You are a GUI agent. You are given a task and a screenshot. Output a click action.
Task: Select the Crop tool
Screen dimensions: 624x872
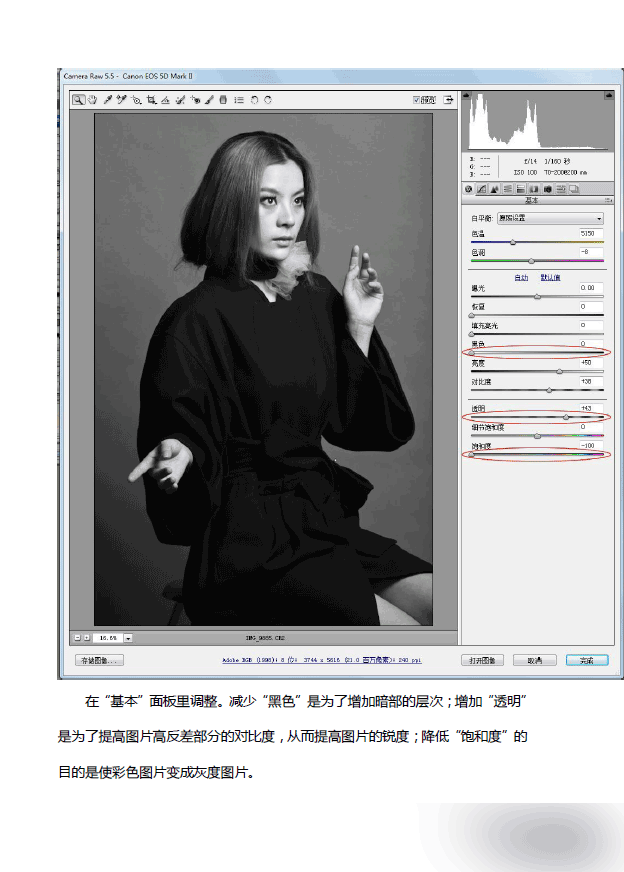pyautogui.click(x=151, y=100)
